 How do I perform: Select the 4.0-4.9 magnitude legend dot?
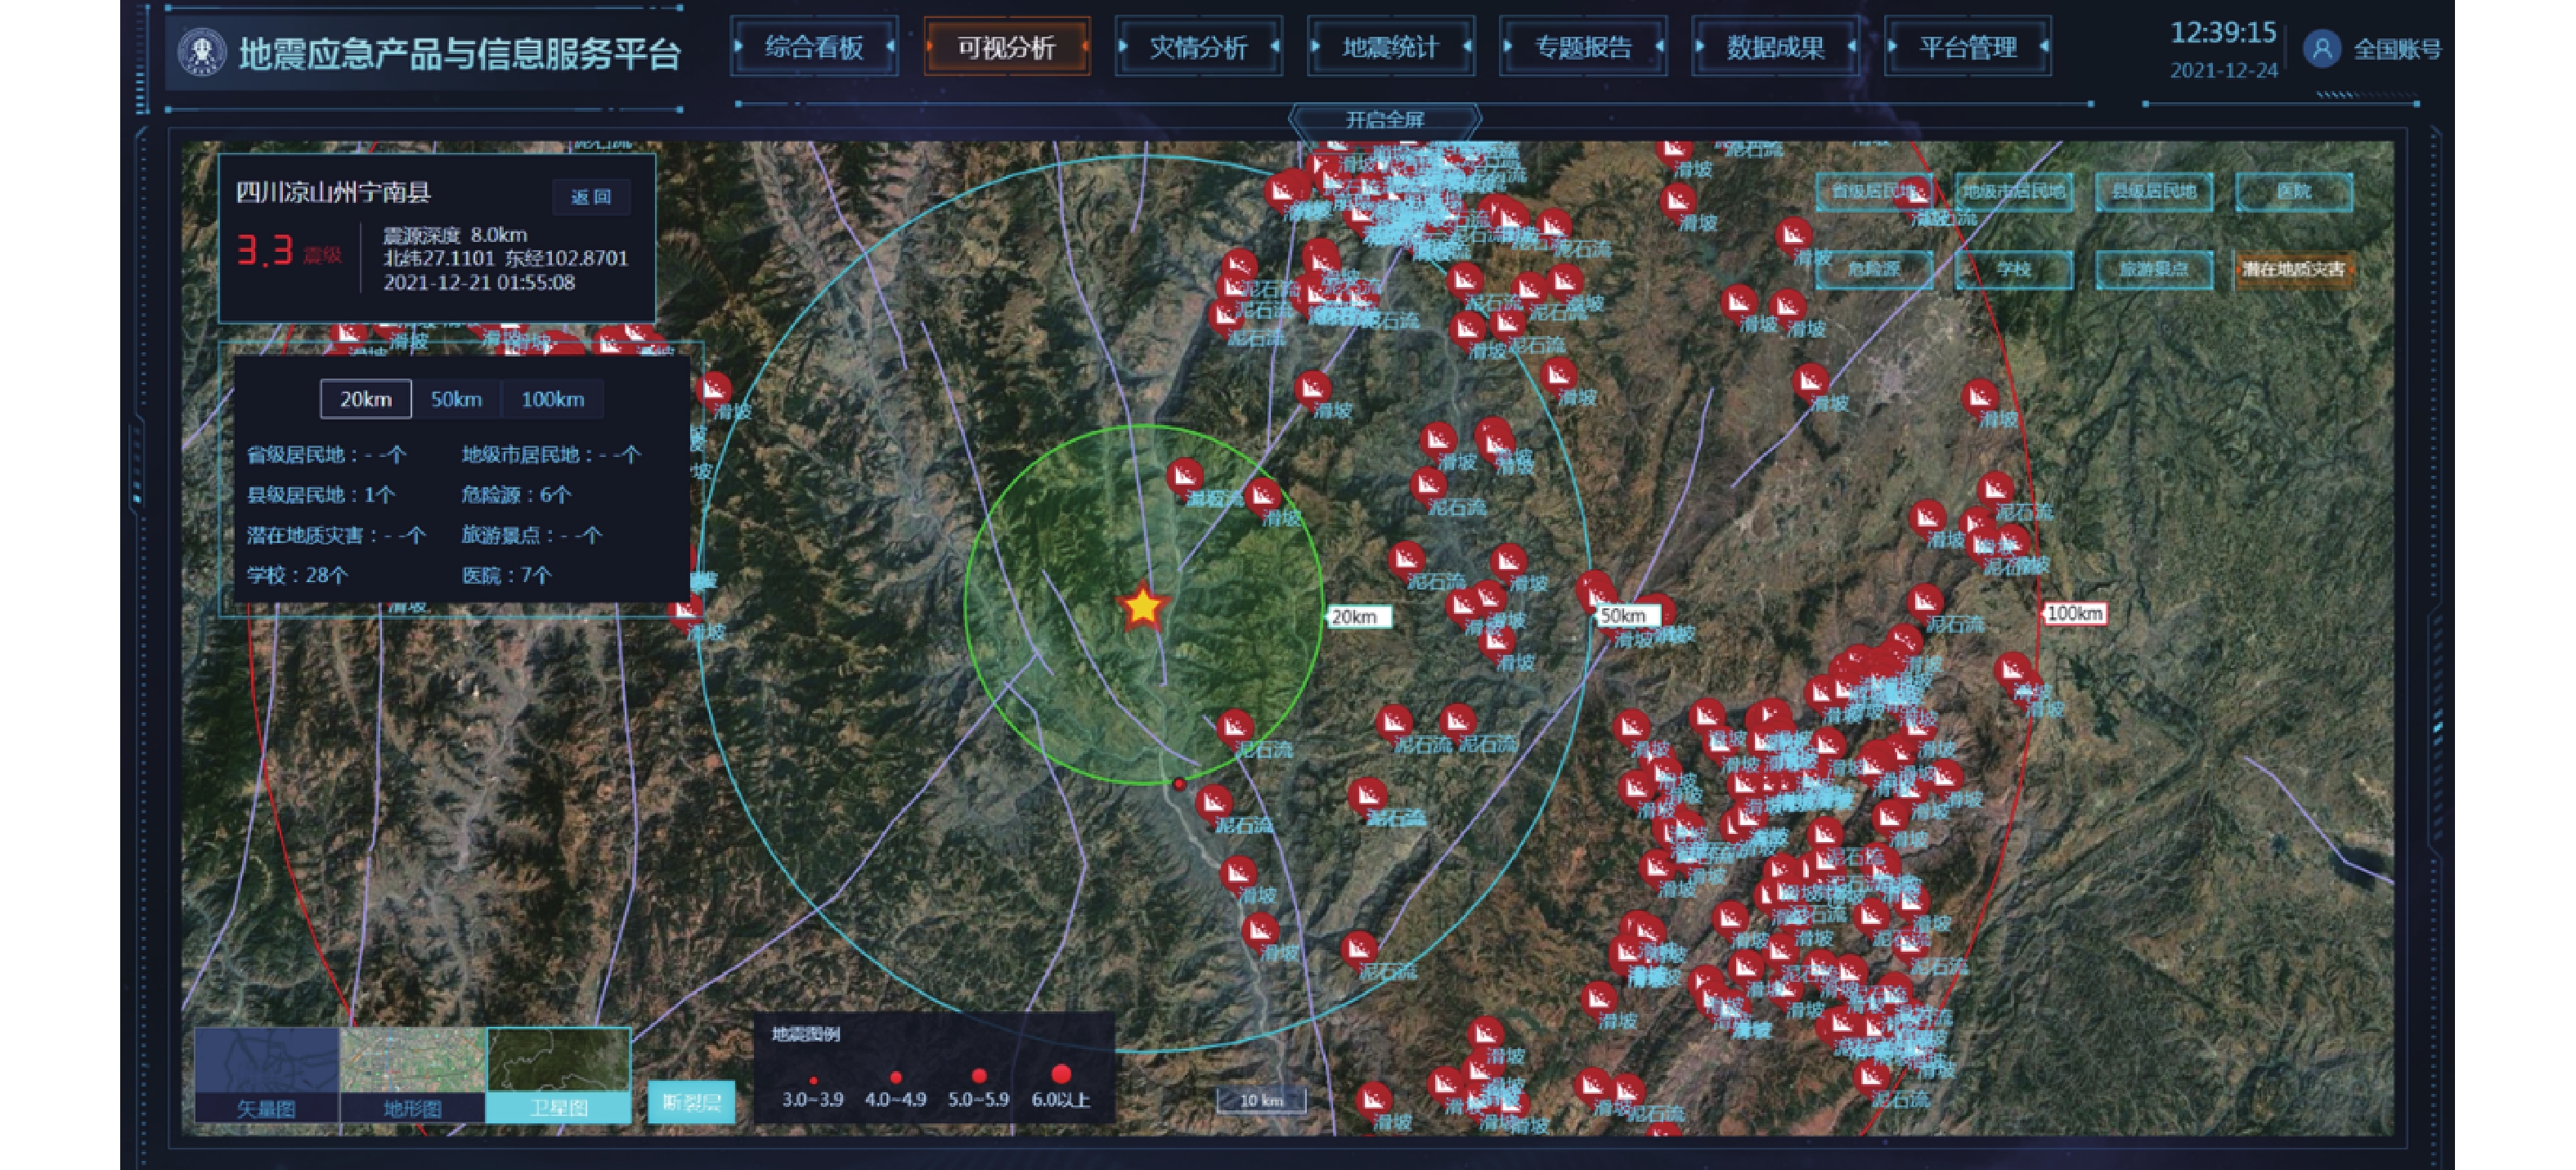pyautogui.click(x=896, y=1078)
